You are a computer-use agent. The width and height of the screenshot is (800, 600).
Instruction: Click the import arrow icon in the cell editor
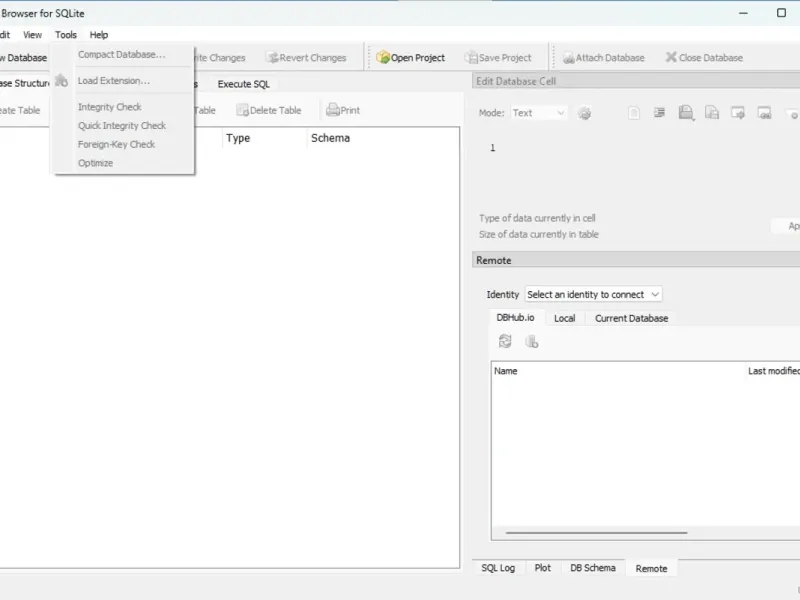738,113
